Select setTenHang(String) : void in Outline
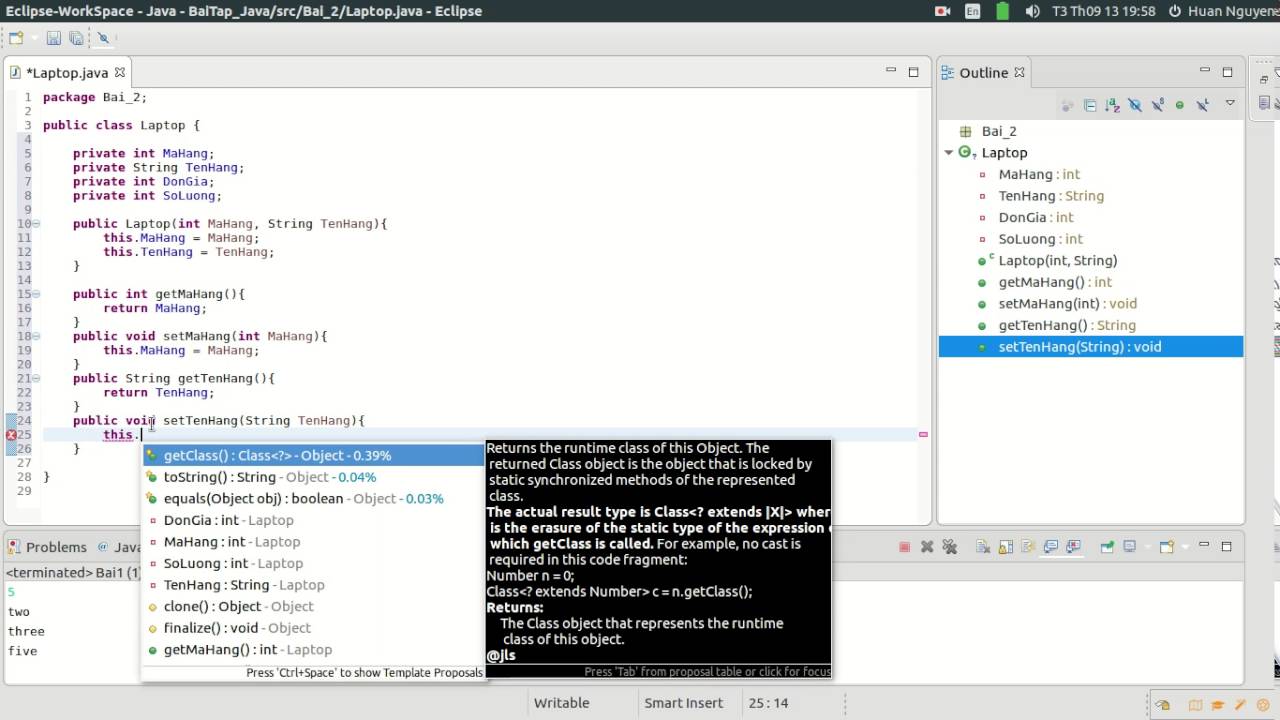The height and width of the screenshot is (720, 1280). tap(1091, 347)
